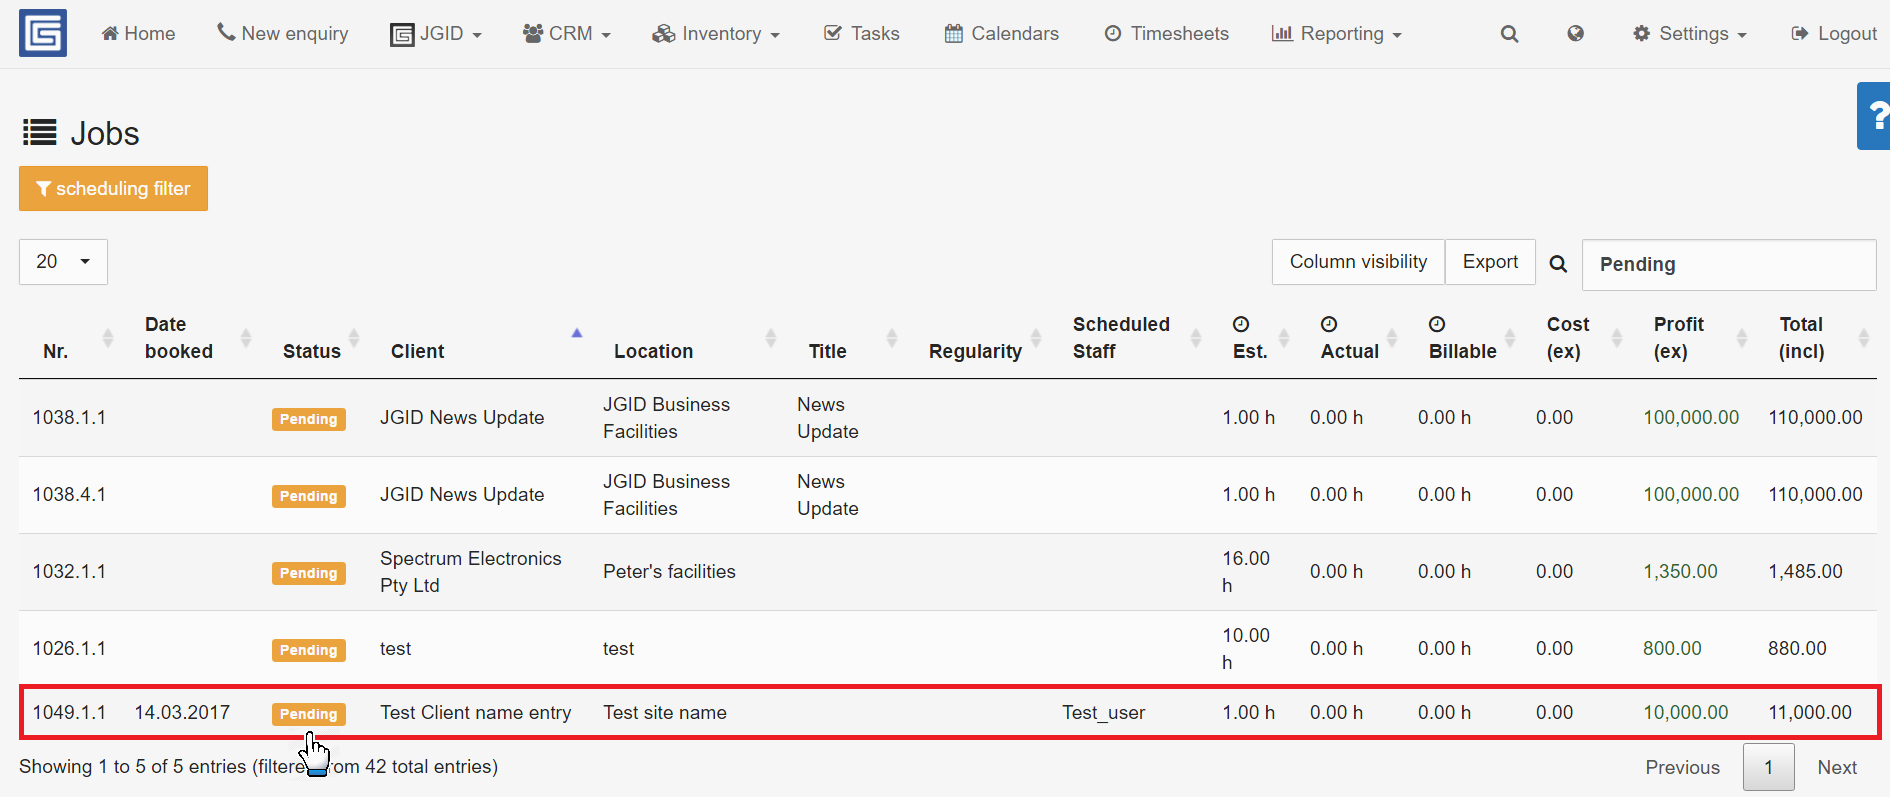Screen dimensions: 1890x797
Task: Open Column visibility options
Action: tap(1358, 262)
